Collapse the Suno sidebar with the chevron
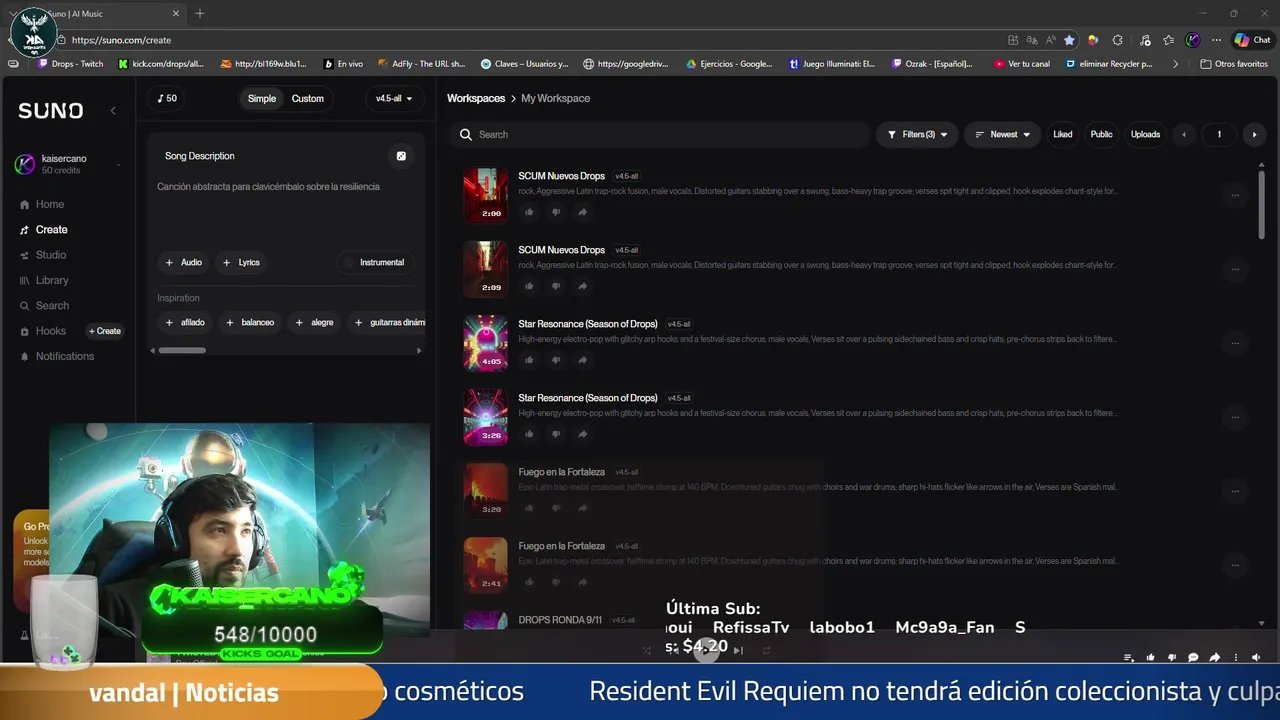This screenshot has height=720, width=1280. (x=113, y=110)
